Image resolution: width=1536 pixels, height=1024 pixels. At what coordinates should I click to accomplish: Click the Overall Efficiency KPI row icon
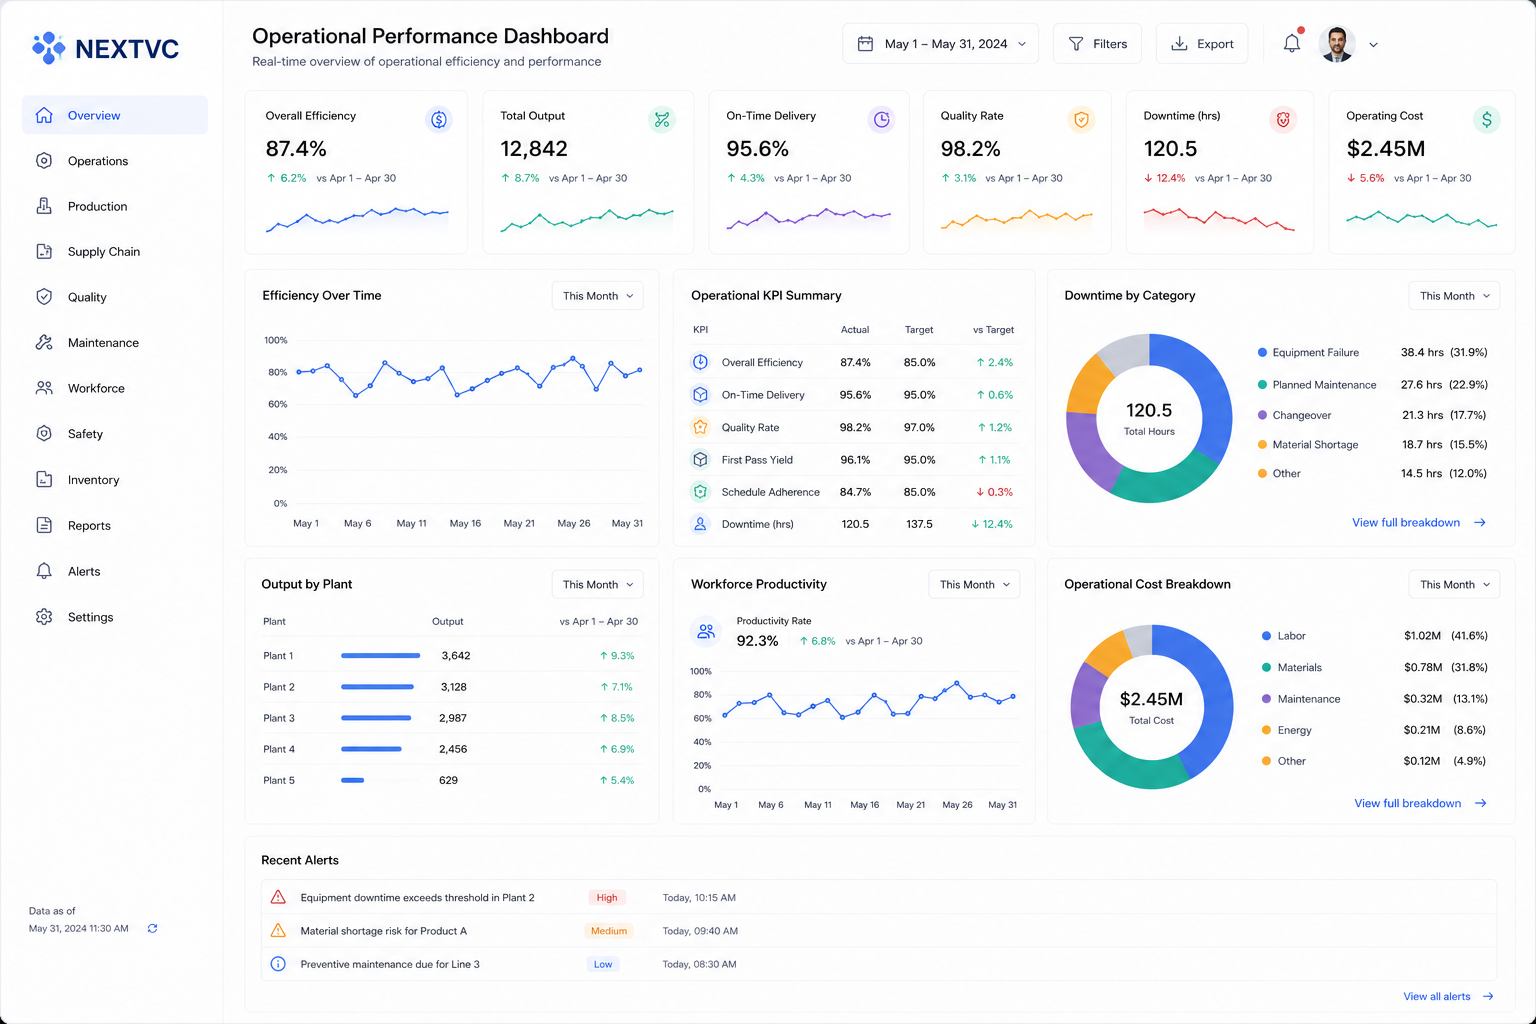pyautogui.click(x=700, y=362)
